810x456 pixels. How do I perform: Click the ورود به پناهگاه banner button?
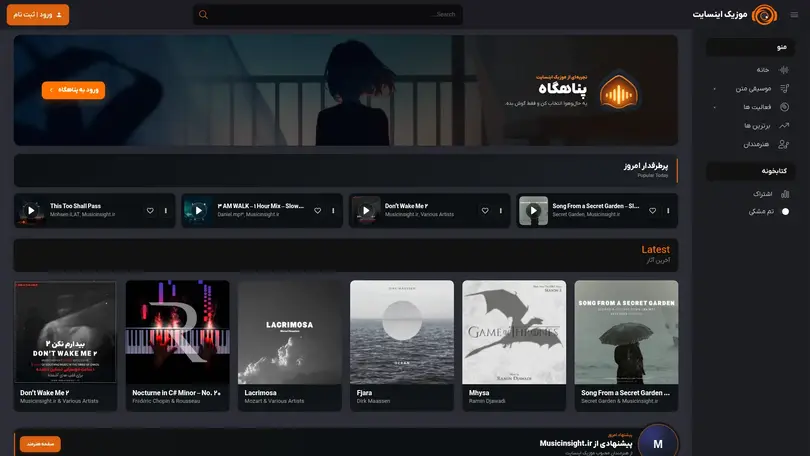point(73,90)
